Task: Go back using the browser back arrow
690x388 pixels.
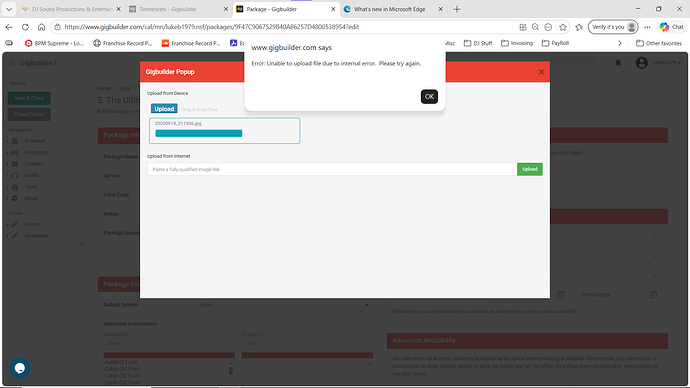Action: point(9,27)
